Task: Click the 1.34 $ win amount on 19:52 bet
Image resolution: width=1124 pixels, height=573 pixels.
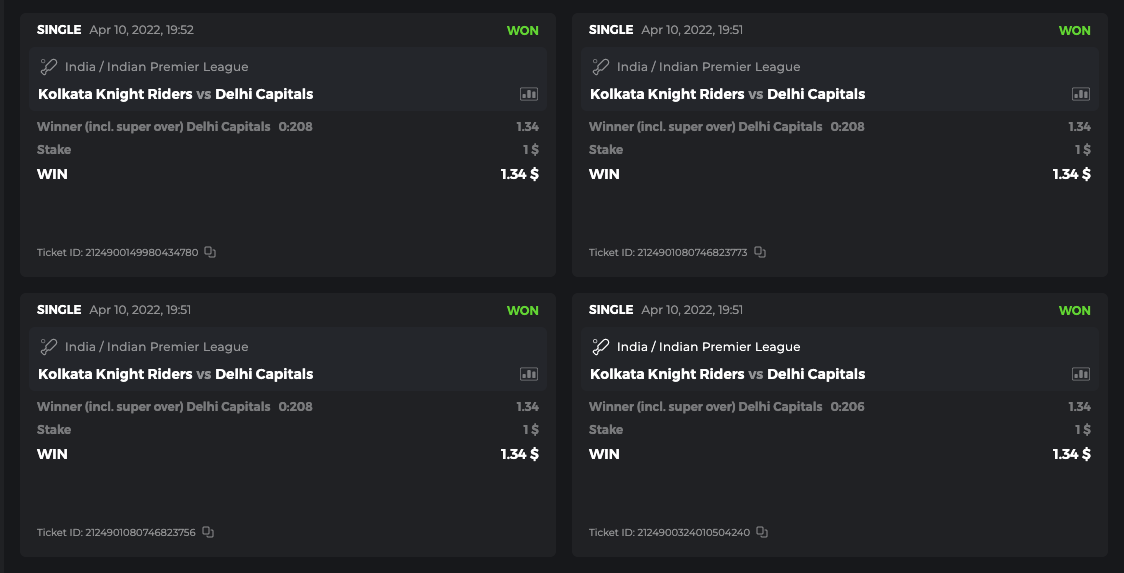Action: pos(519,174)
